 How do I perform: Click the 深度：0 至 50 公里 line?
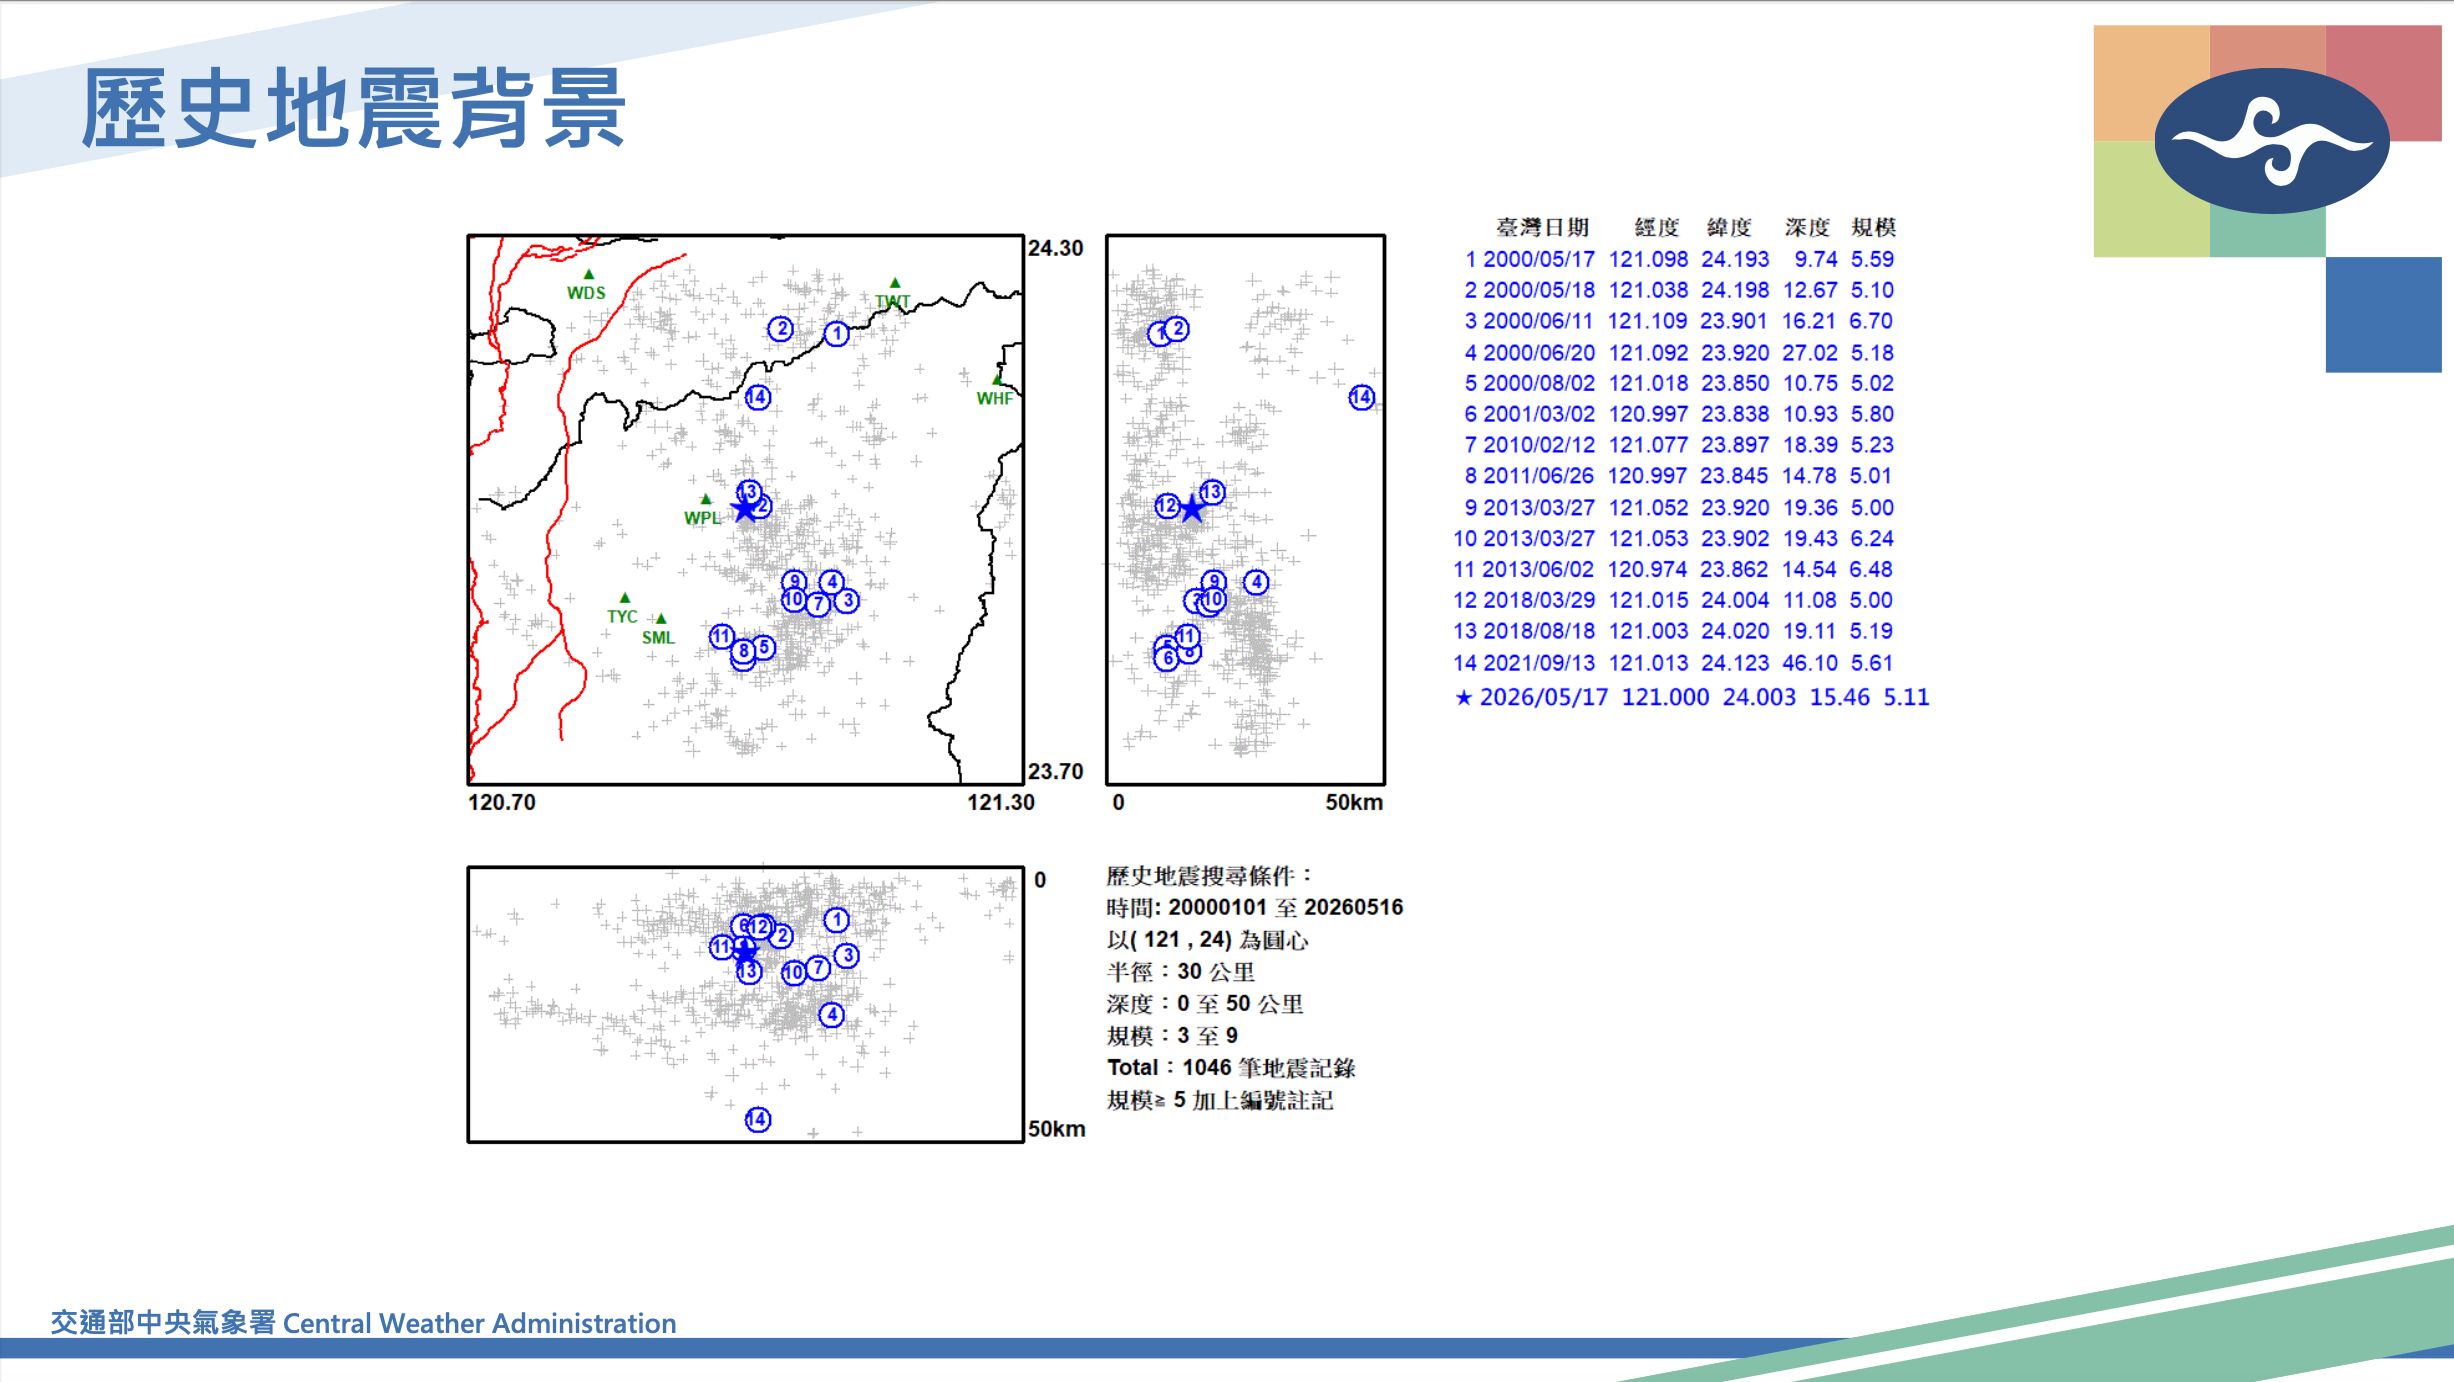point(1205,1004)
